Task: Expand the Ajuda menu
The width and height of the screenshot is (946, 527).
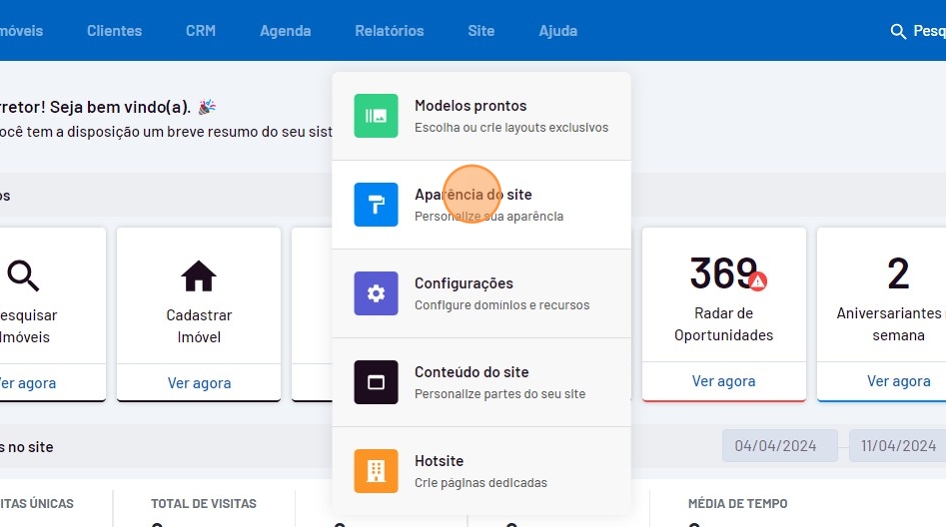Action: [x=558, y=31]
